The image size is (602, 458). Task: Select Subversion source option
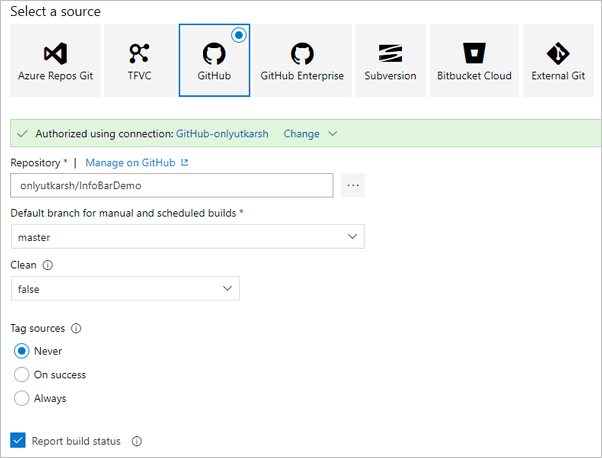click(x=390, y=61)
